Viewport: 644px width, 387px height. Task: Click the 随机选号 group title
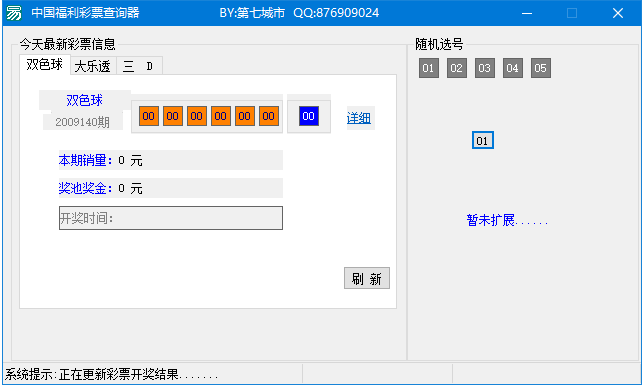click(439, 44)
